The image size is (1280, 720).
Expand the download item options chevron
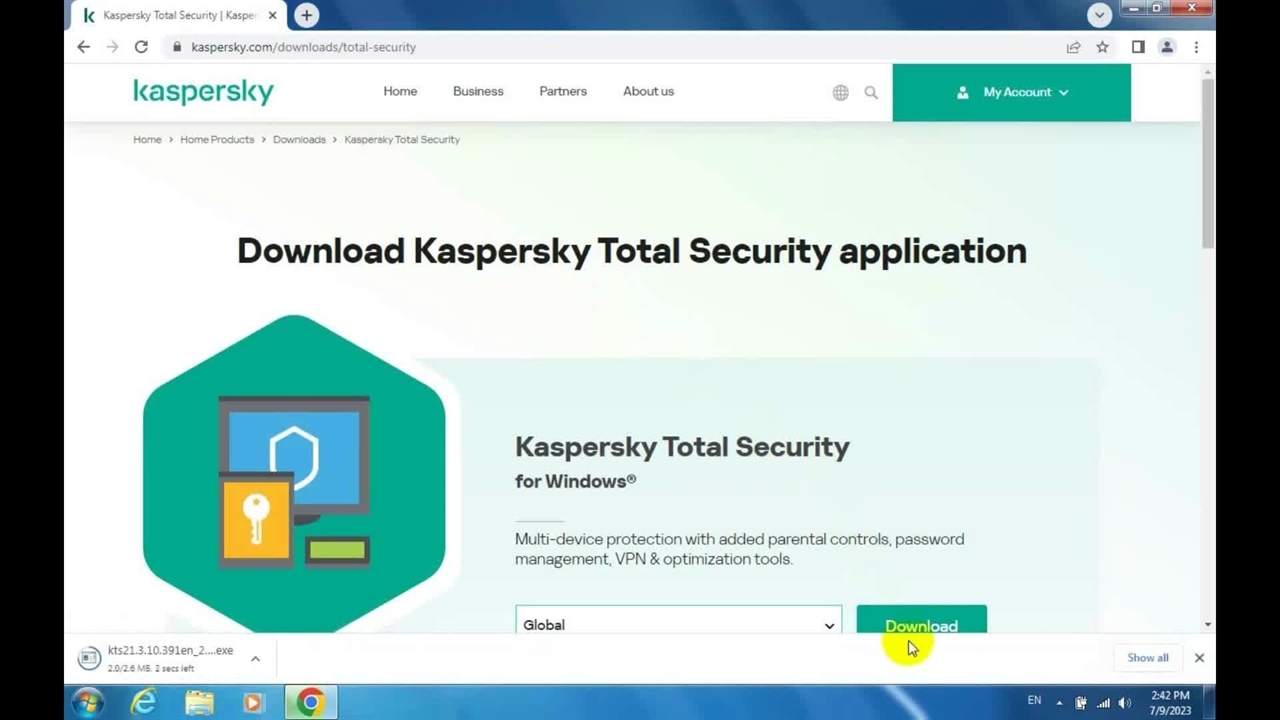[255, 658]
